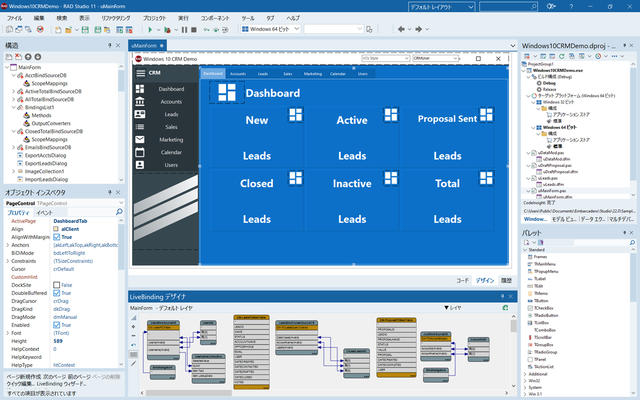640x400 pixels.
Task: Switch to the History view tab
Action: click(506, 280)
